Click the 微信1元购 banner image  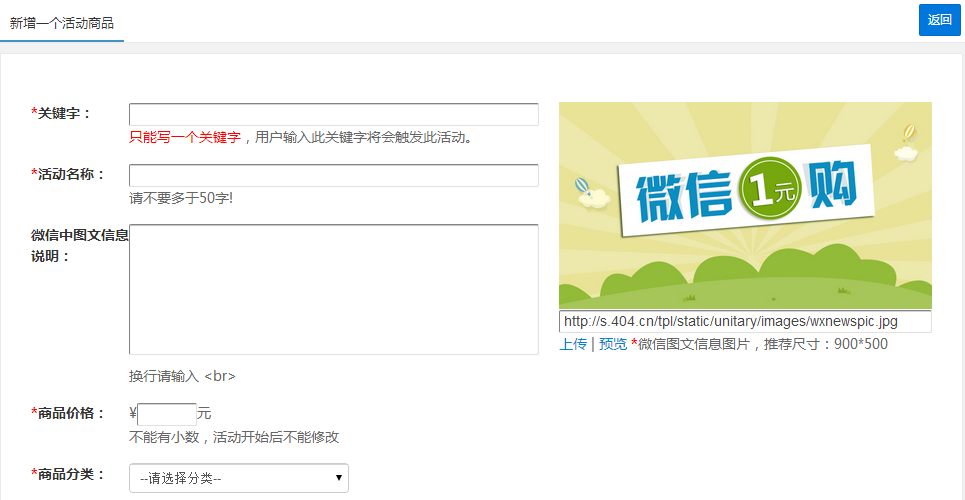(x=745, y=205)
